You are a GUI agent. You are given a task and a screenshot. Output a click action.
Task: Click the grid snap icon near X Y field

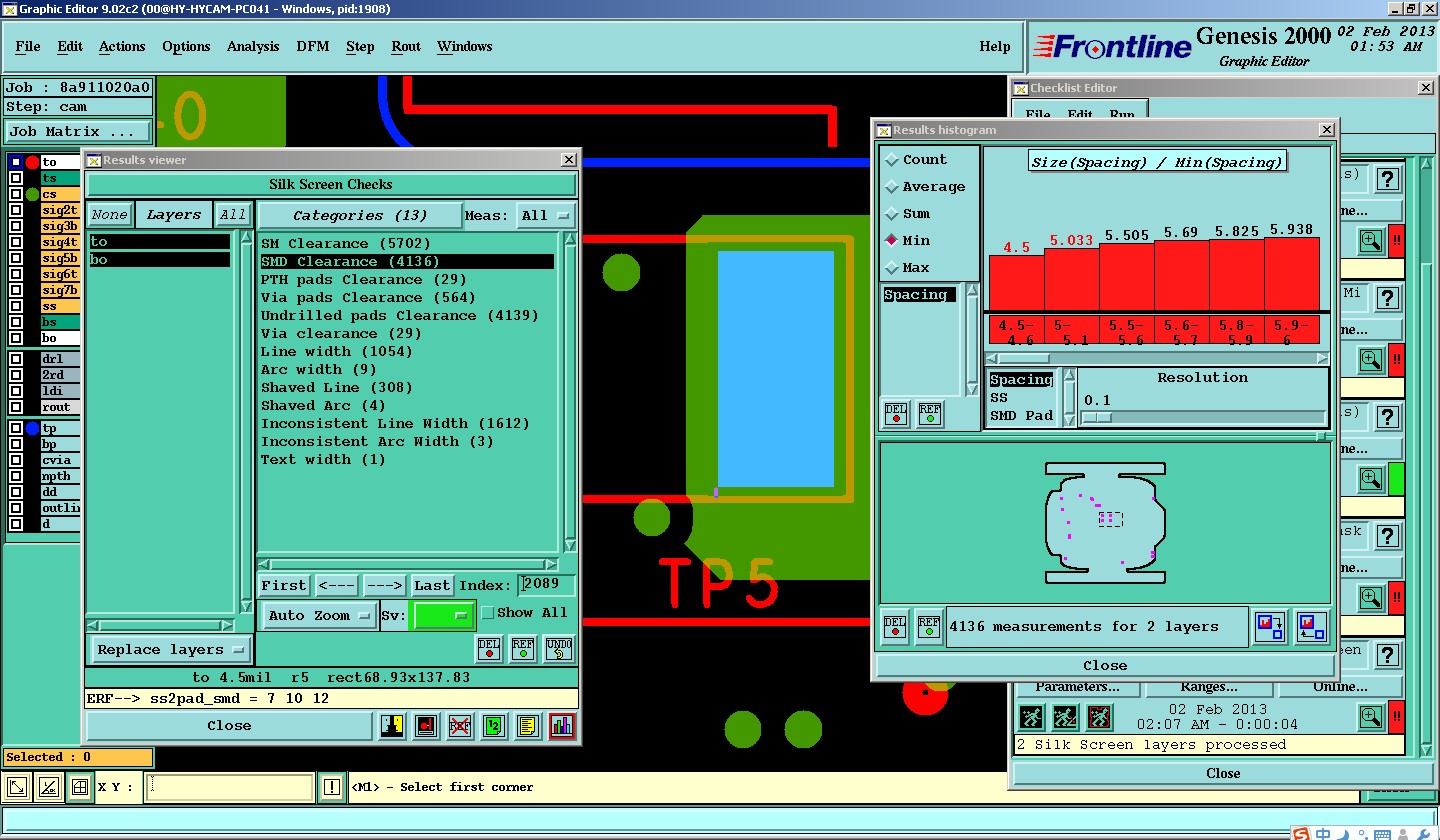coord(80,788)
